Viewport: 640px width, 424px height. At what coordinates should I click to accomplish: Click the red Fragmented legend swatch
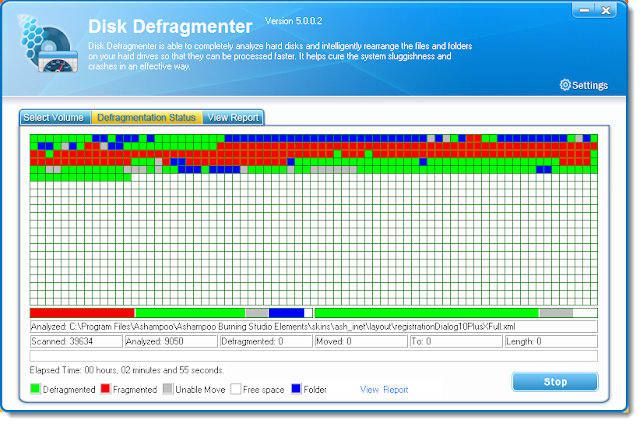[105, 389]
